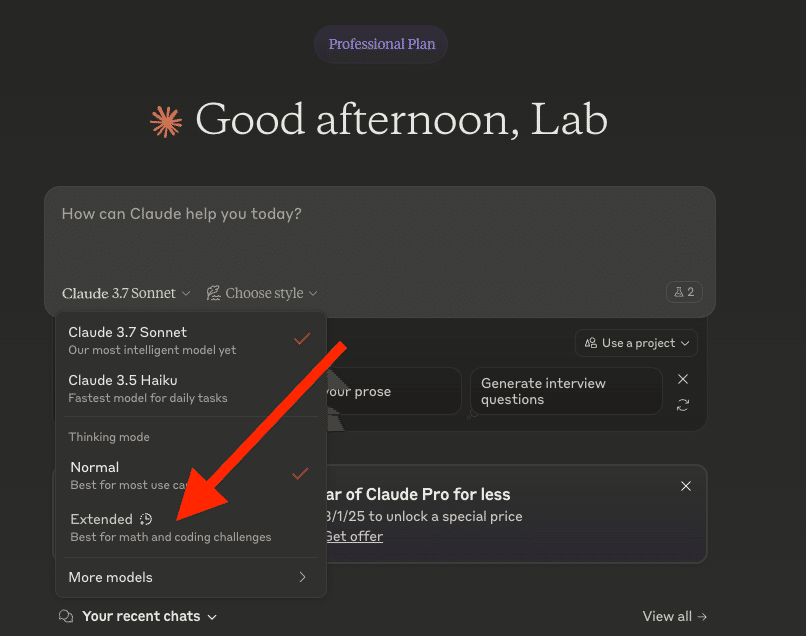This screenshot has width=806, height=636.
Task: Click the Get offer link
Action: tap(353, 536)
